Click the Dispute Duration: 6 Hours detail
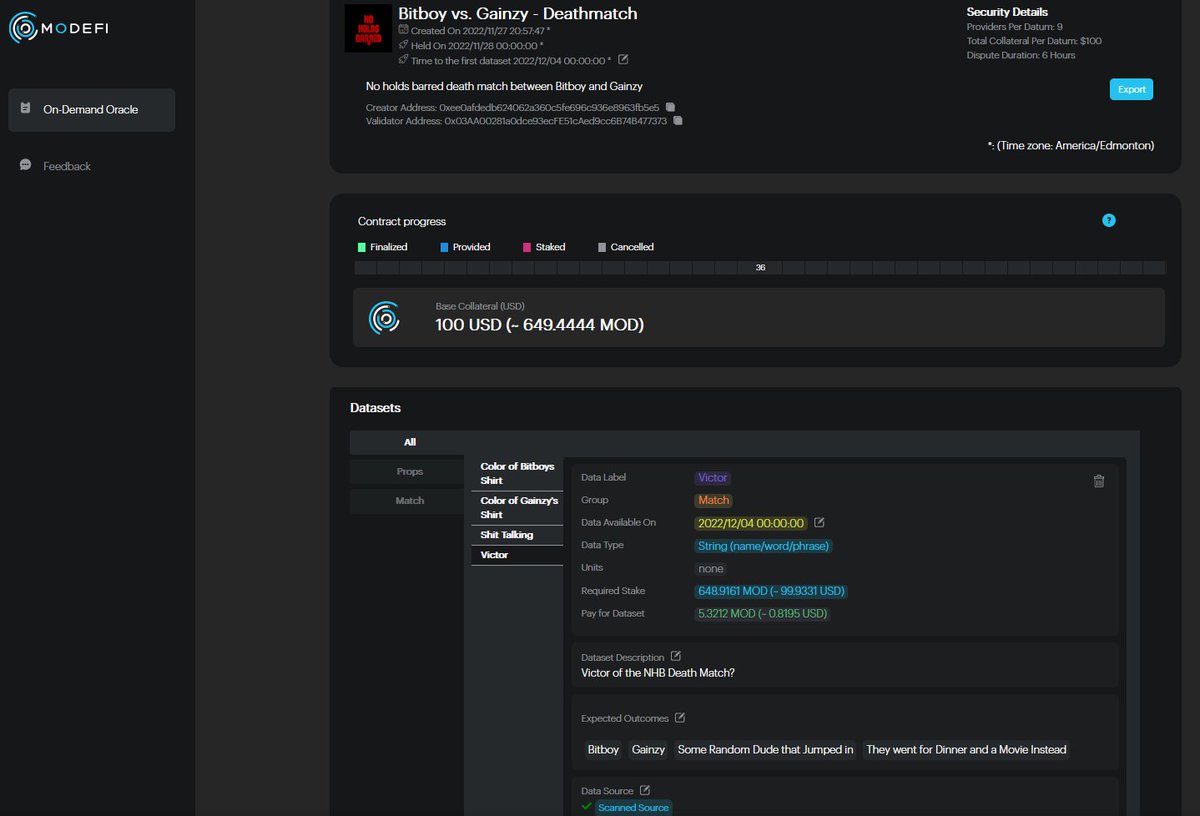 pyautogui.click(x=1020, y=55)
